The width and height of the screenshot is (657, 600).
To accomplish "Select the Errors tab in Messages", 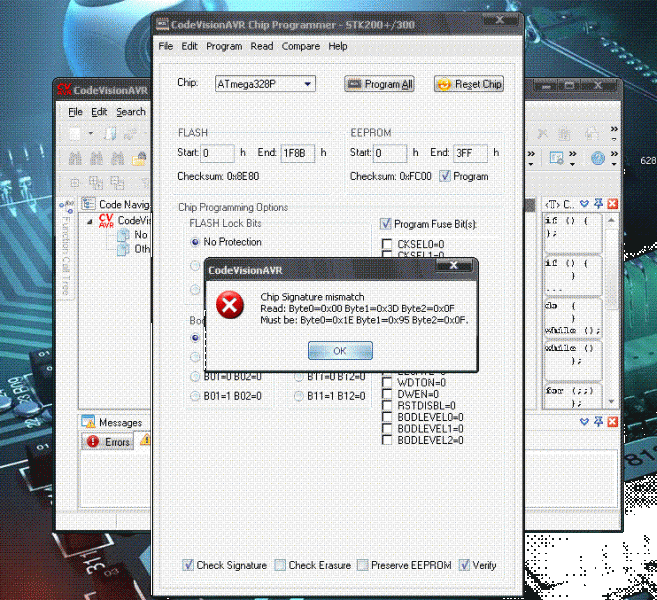I will (107, 442).
